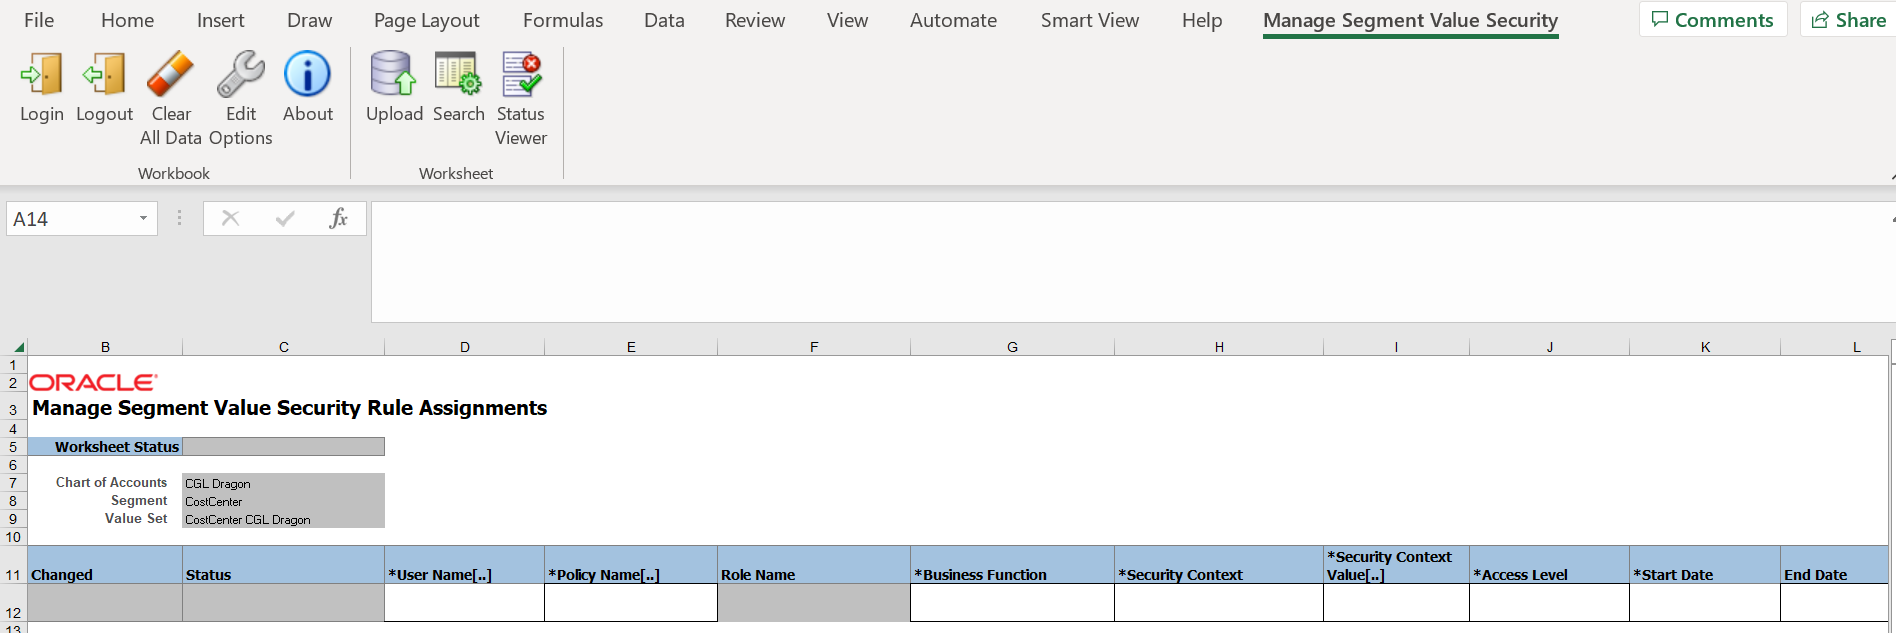Expand the Name Box dropdown arrow
1896x633 pixels.
point(143,218)
